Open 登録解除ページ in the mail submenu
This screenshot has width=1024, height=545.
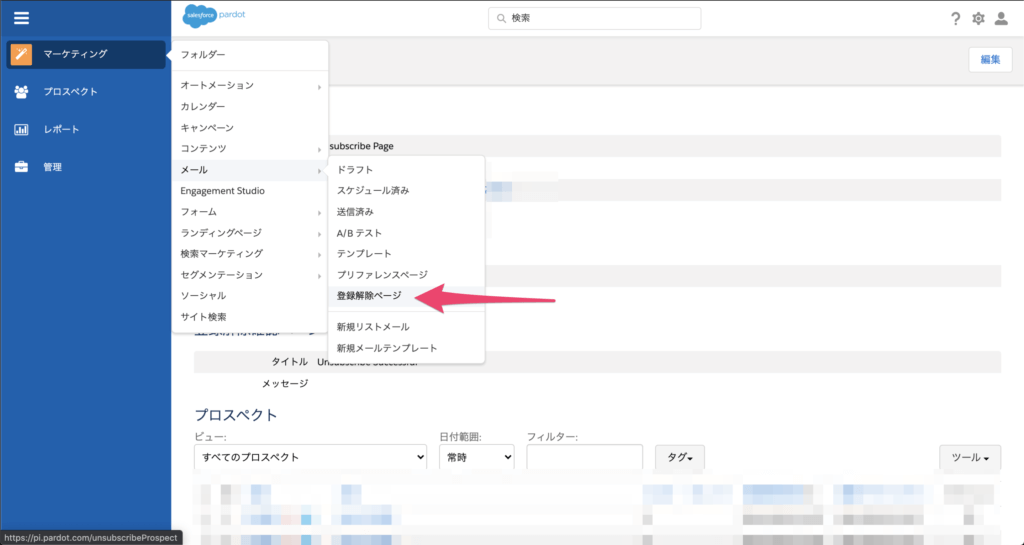(x=406, y=296)
